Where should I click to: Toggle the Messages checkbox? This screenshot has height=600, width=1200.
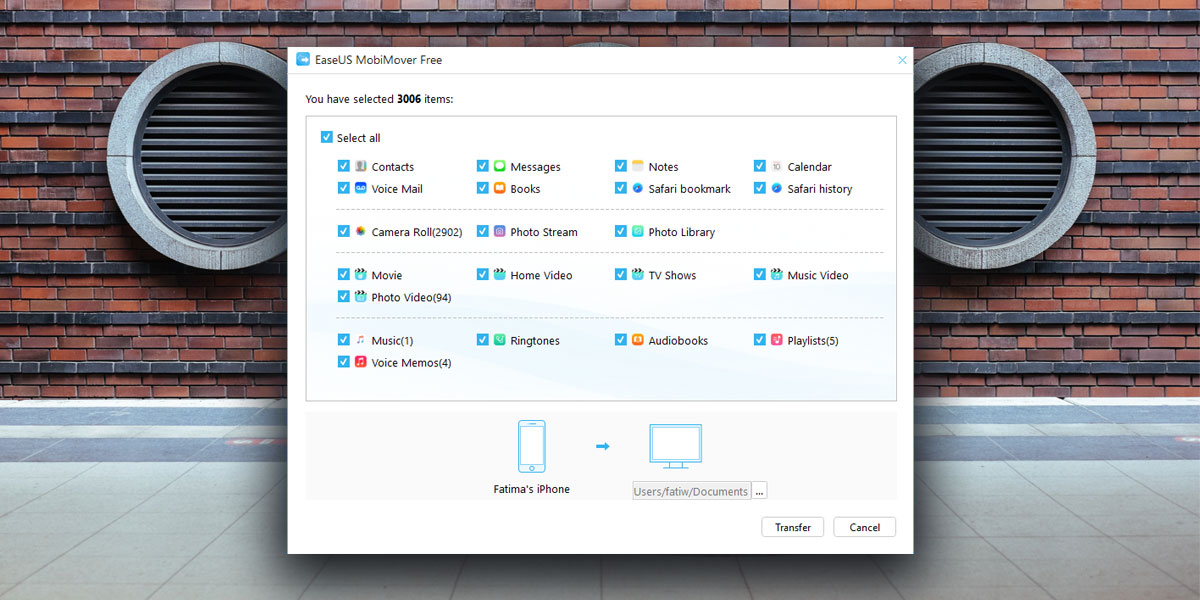tap(482, 166)
